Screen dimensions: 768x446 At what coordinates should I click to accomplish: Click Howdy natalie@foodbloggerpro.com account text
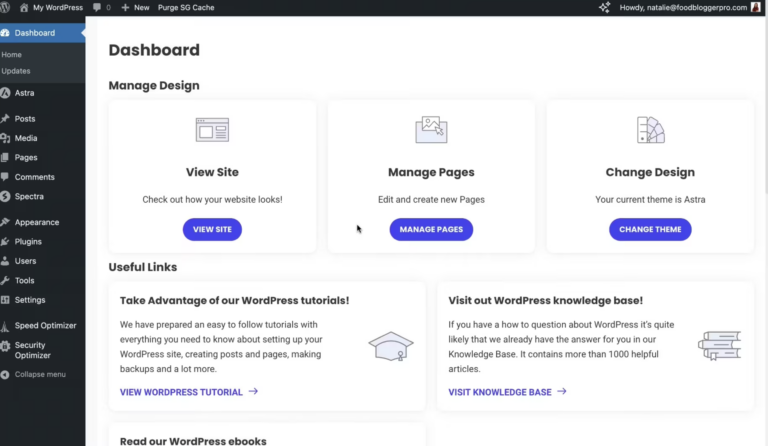click(683, 7)
